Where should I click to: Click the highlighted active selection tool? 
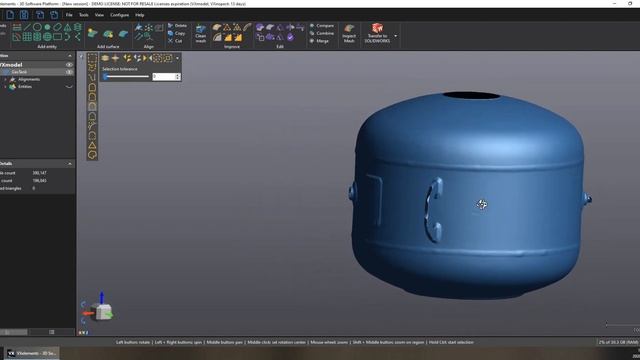[x=92, y=107]
